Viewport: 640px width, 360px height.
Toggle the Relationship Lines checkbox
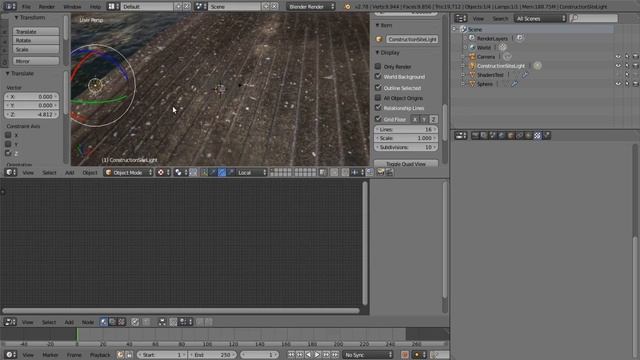pyautogui.click(x=378, y=108)
